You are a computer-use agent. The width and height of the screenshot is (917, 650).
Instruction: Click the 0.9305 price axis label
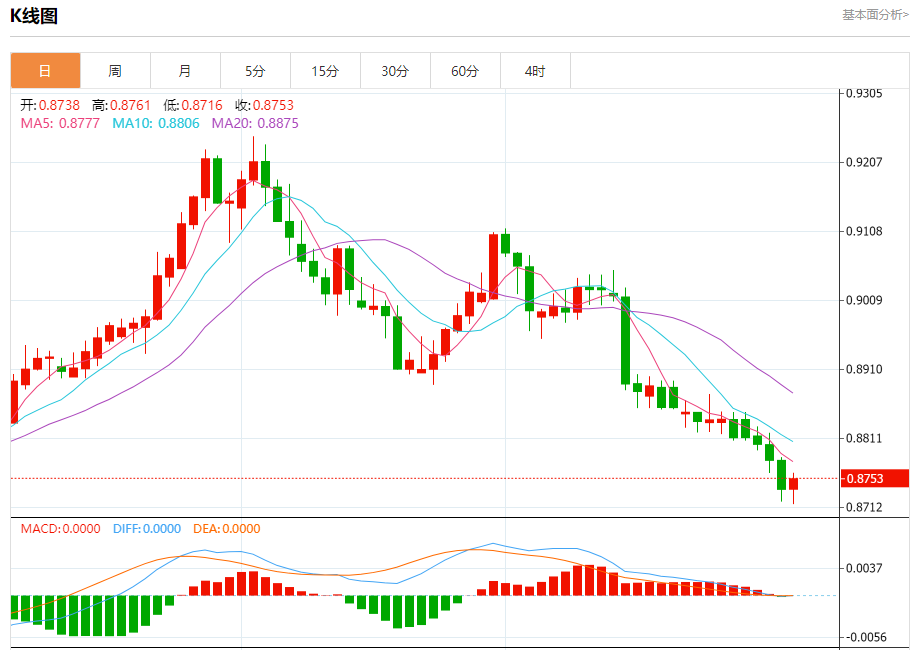pos(864,93)
